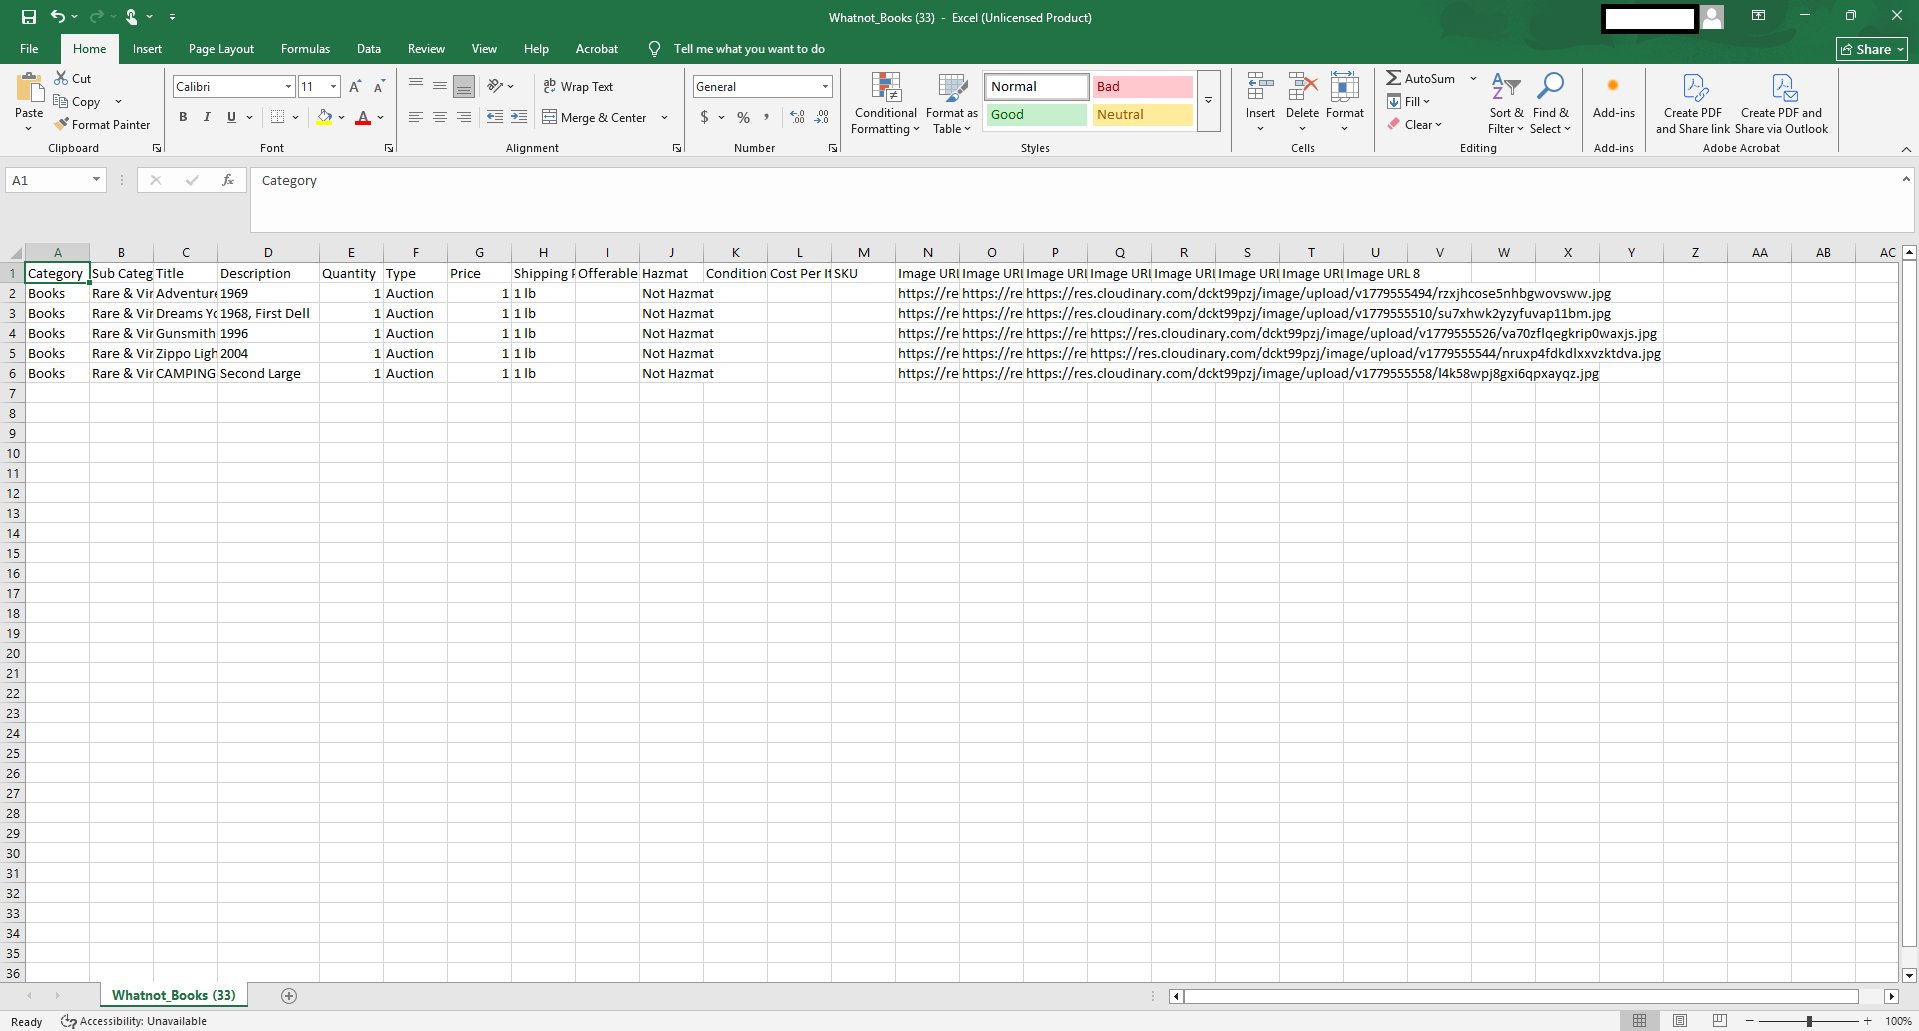Open the Add-ins button
This screenshot has height=1031, width=1919.
click(x=1613, y=96)
